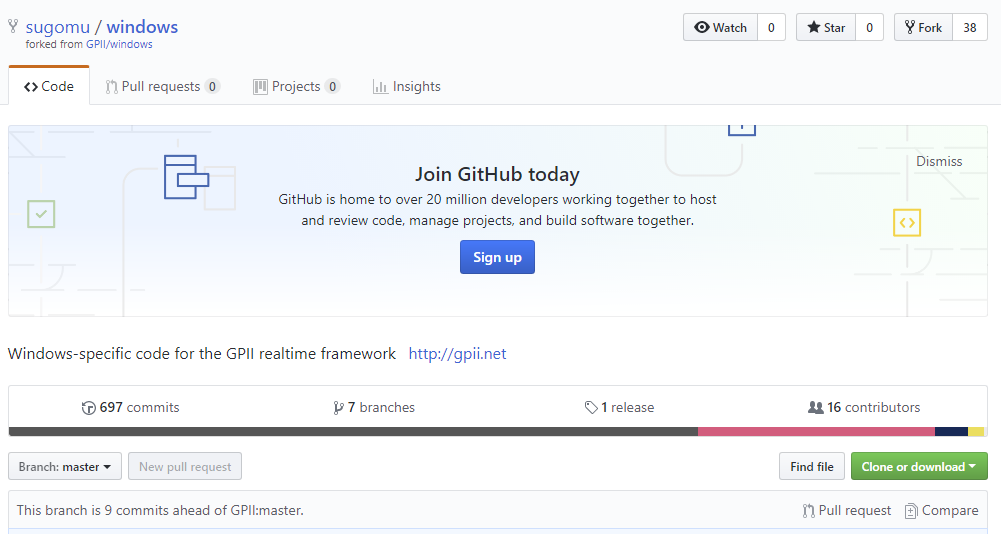This screenshot has width=1001, height=534.
Task: Click the dark gray language bar segment
Action: 353,432
